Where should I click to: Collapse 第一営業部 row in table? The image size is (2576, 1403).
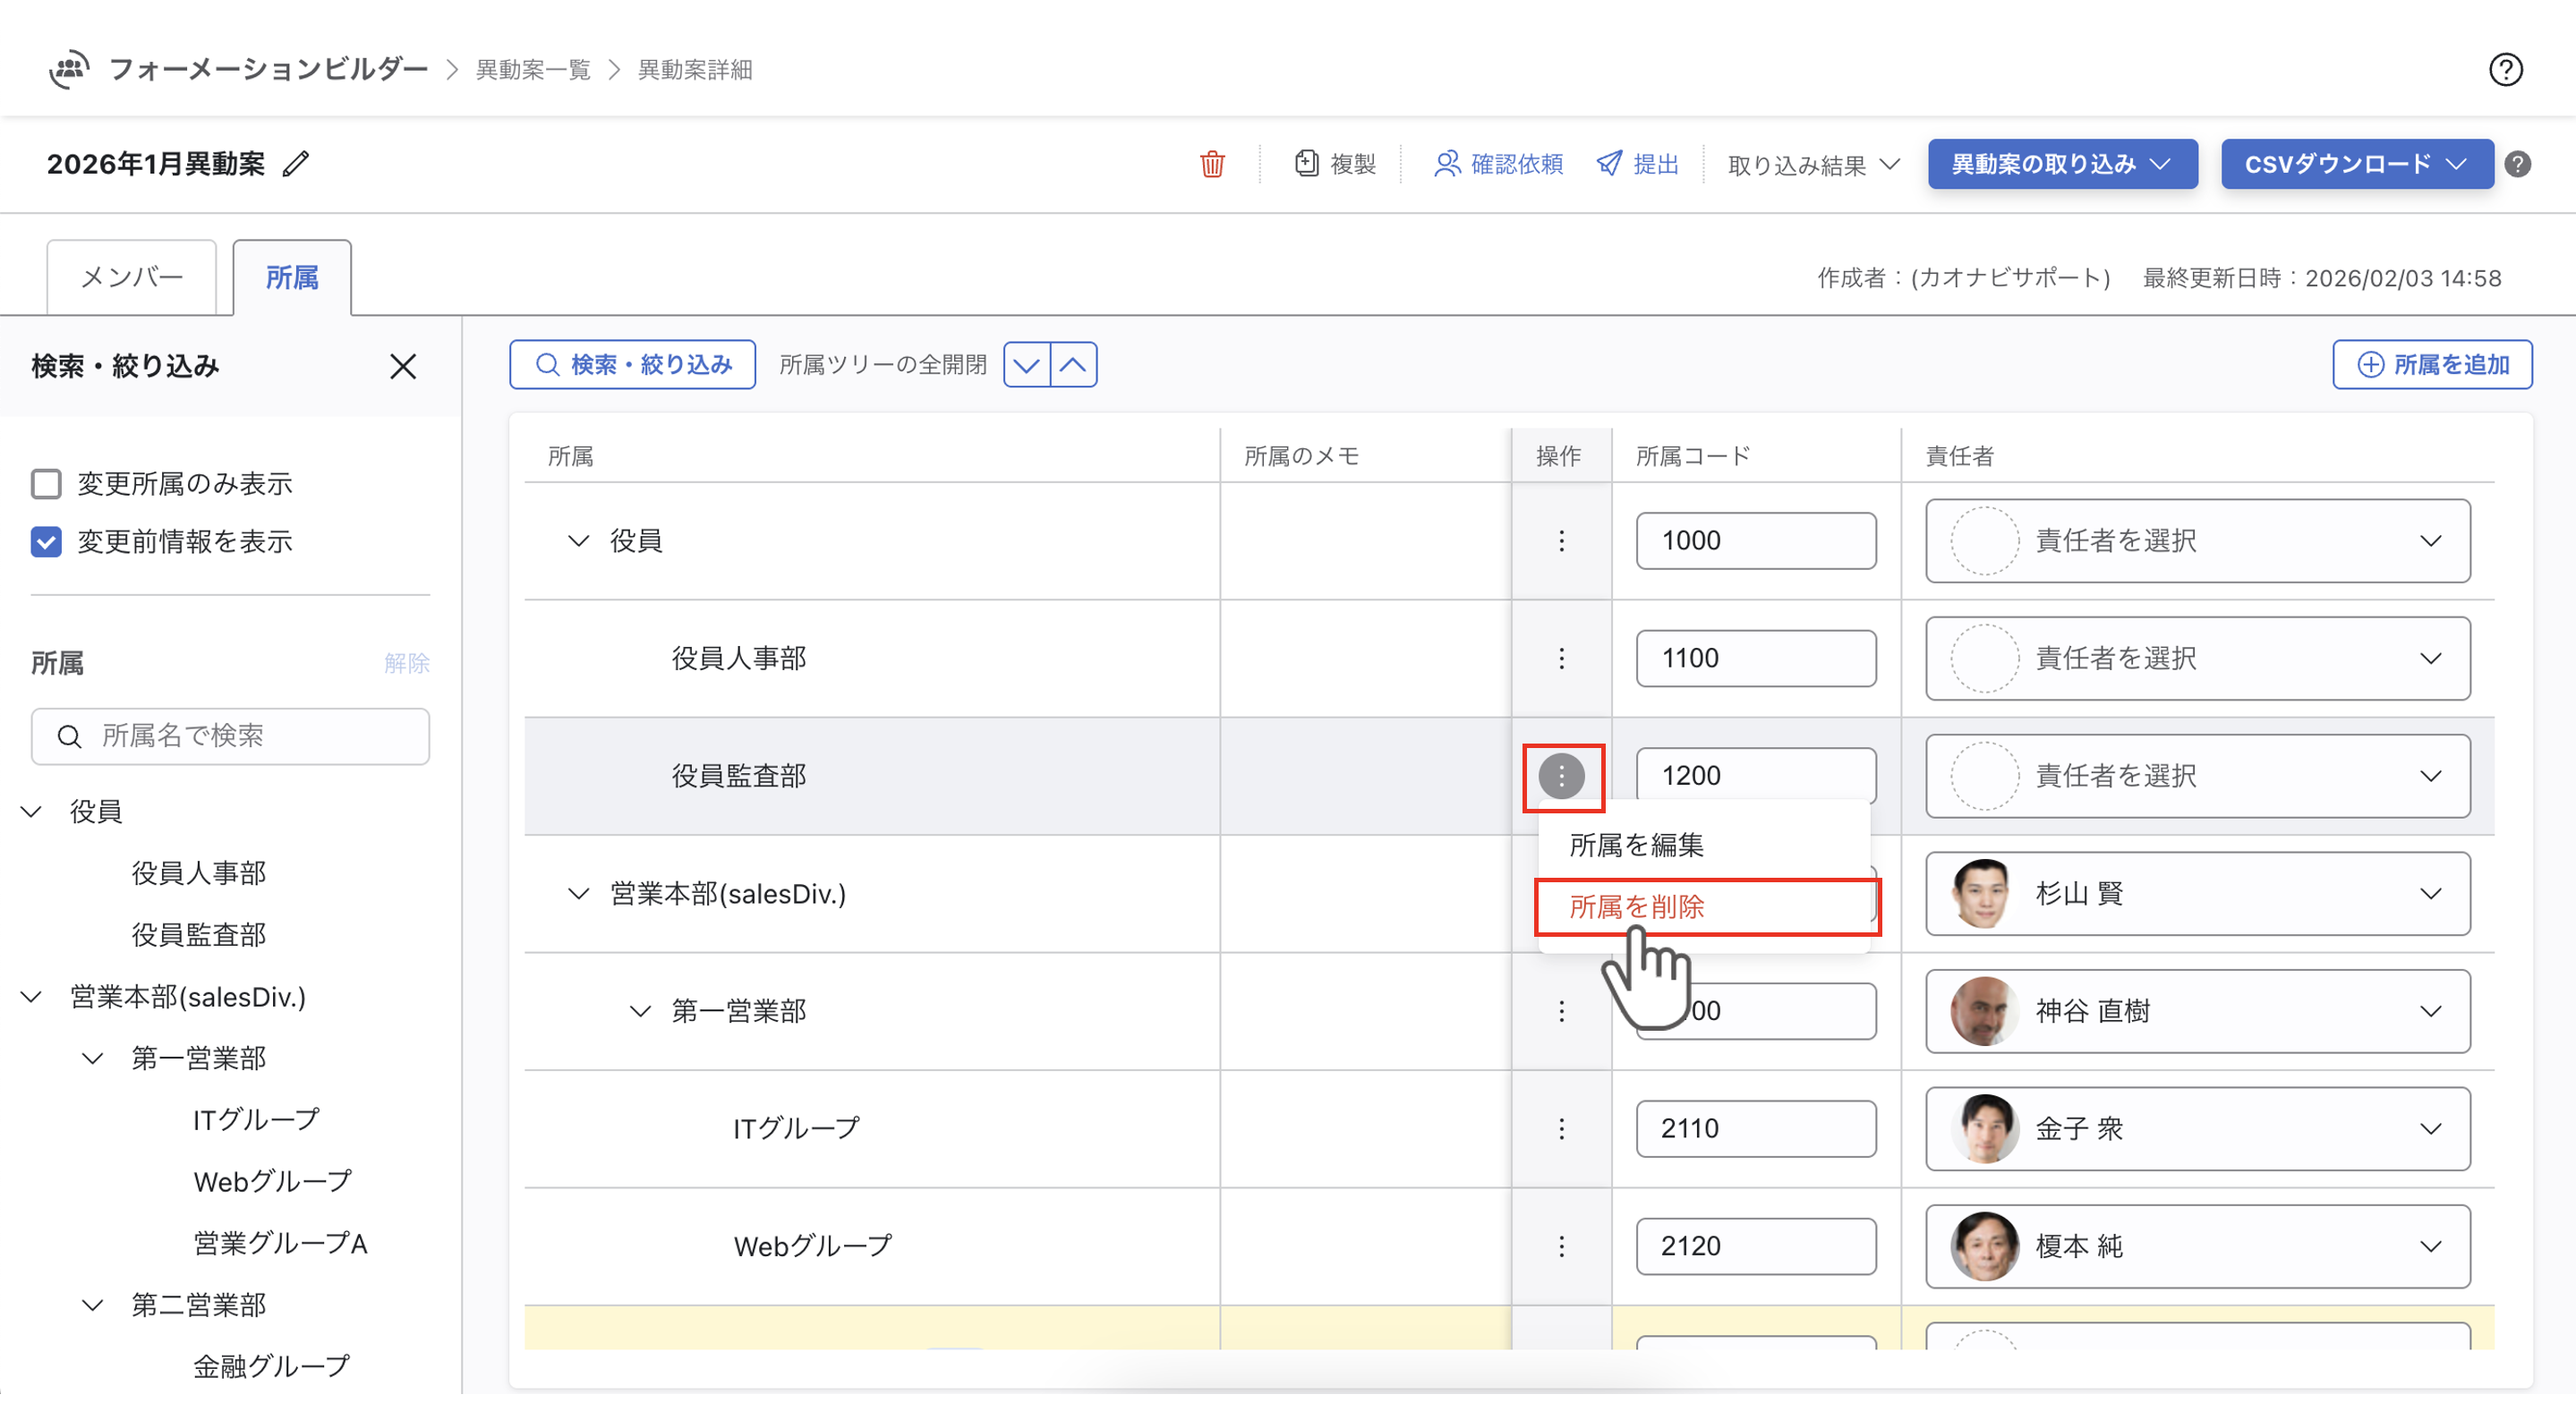point(640,1011)
